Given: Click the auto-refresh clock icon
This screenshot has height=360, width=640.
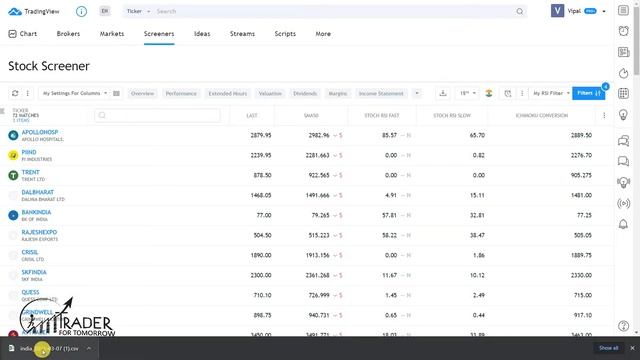Looking at the screenshot, I should pos(507,93).
